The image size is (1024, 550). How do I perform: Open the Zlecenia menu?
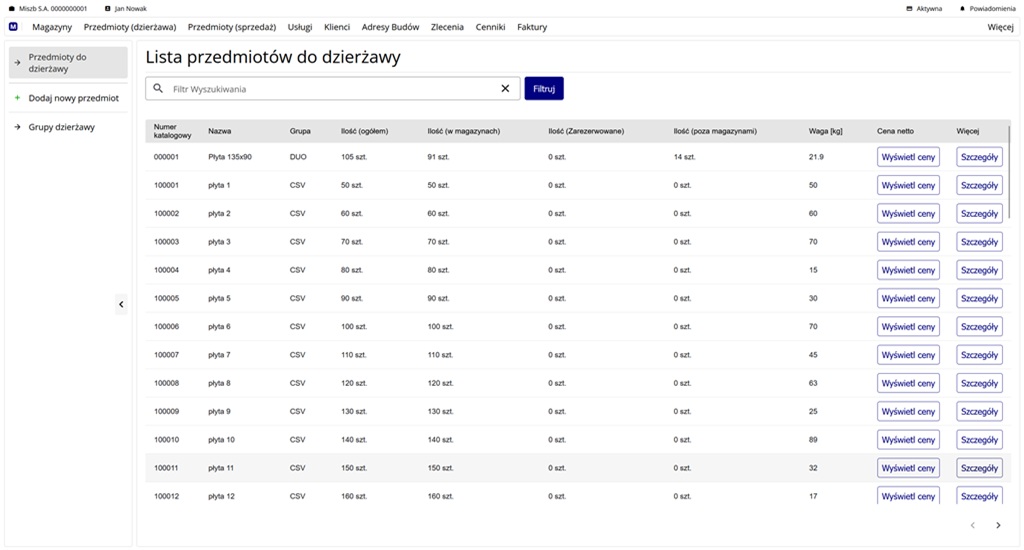tap(447, 27)
